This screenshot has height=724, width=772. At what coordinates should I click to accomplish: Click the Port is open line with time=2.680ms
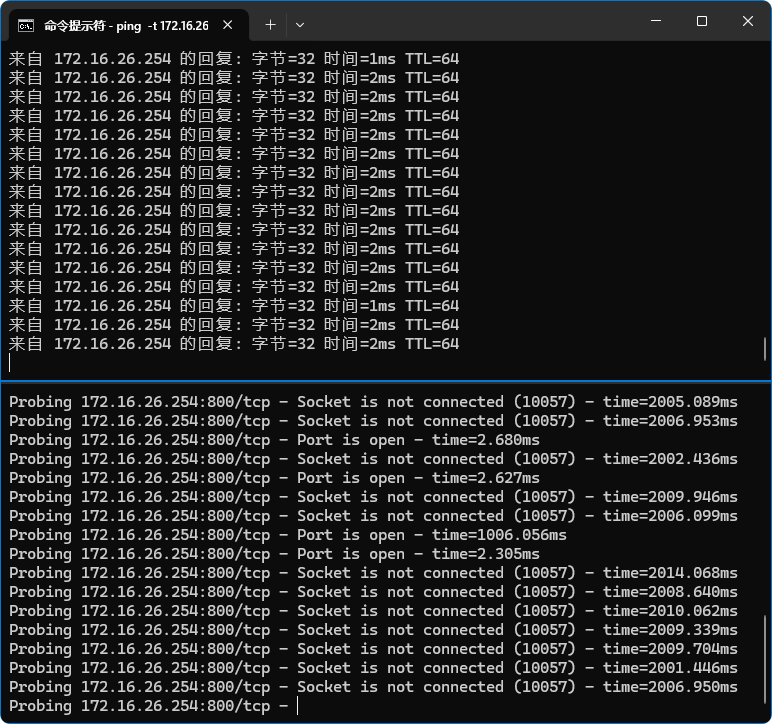274,440
